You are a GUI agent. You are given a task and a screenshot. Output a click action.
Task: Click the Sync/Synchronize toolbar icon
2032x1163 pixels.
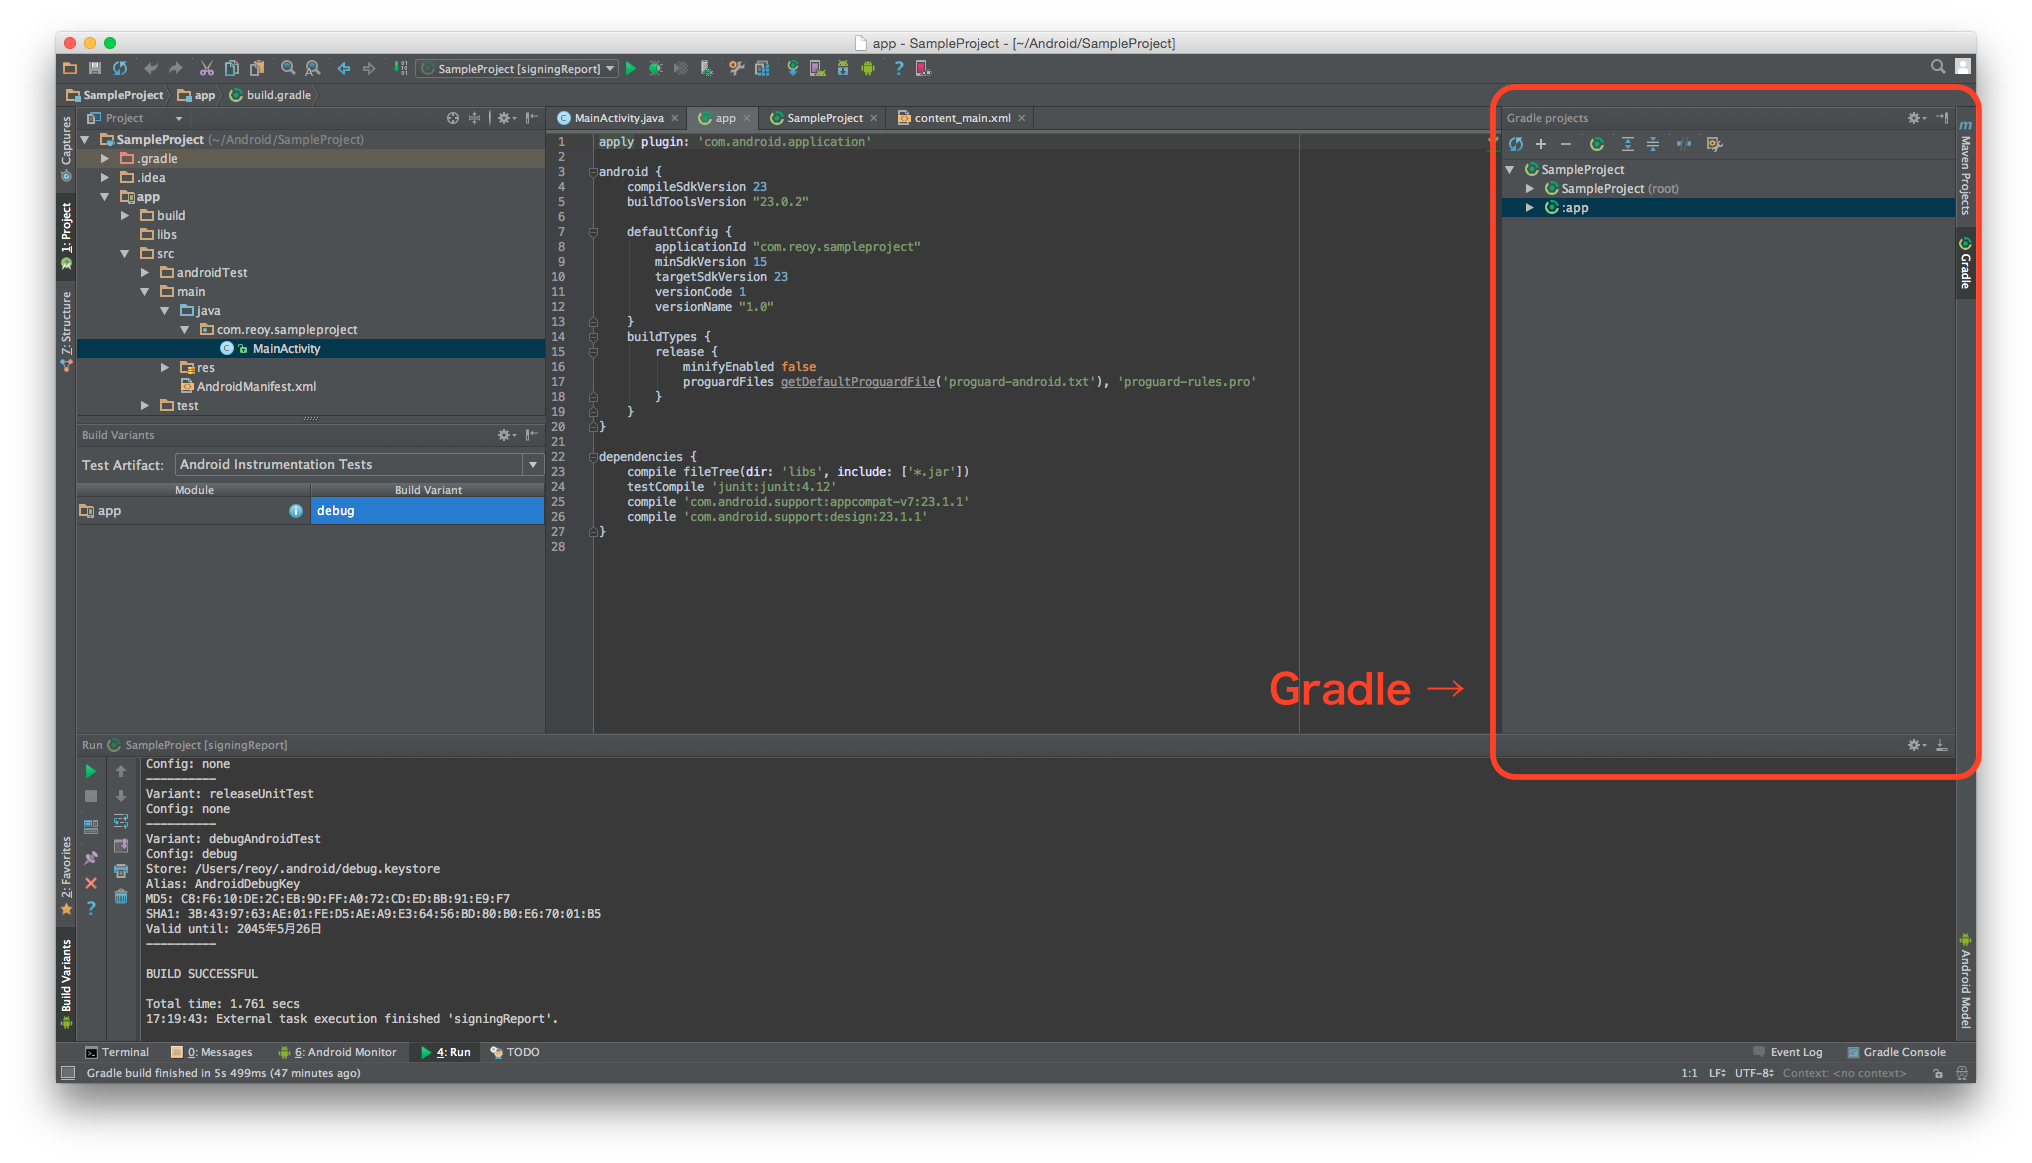click(x=120, y=68)
